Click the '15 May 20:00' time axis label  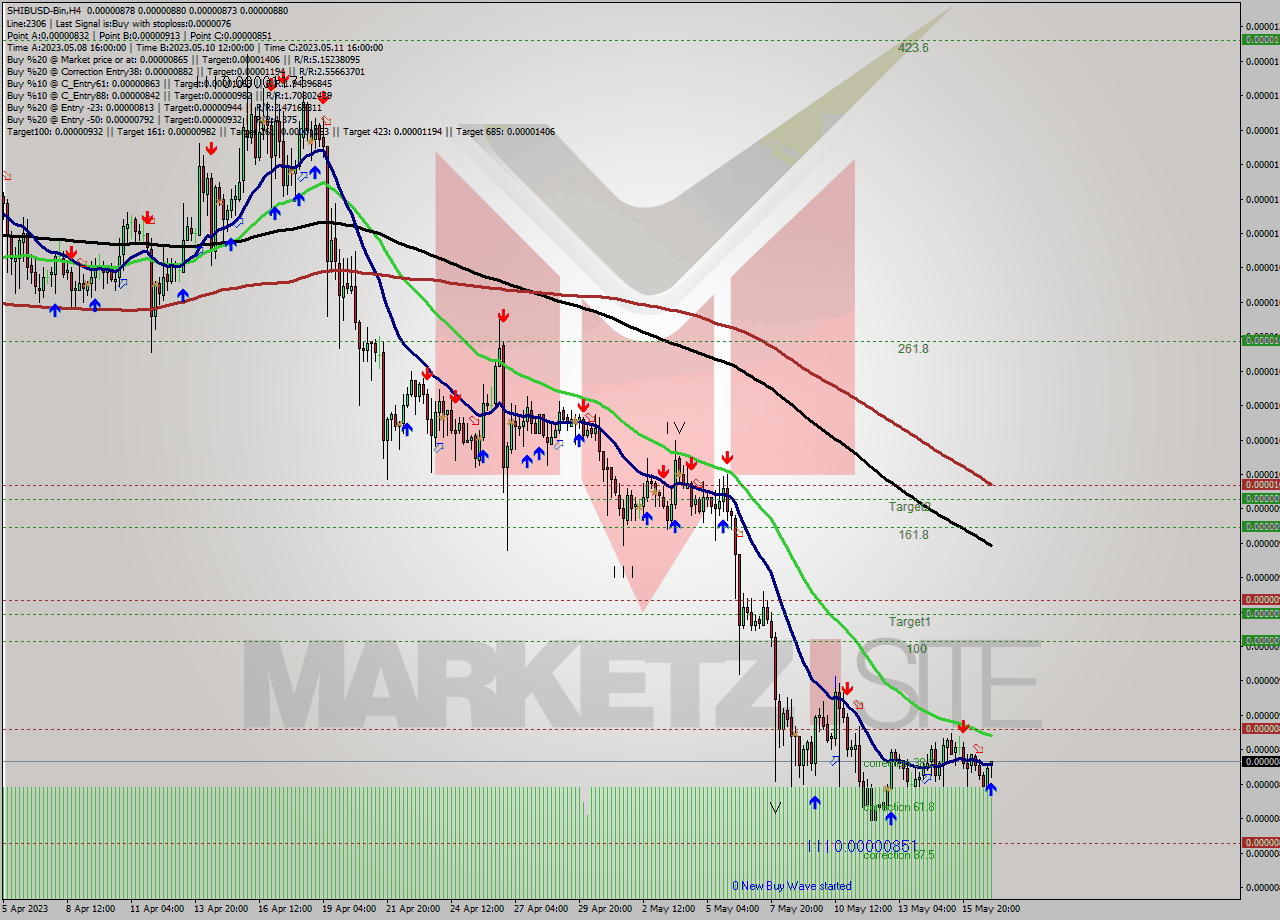[x=991, y=909]
